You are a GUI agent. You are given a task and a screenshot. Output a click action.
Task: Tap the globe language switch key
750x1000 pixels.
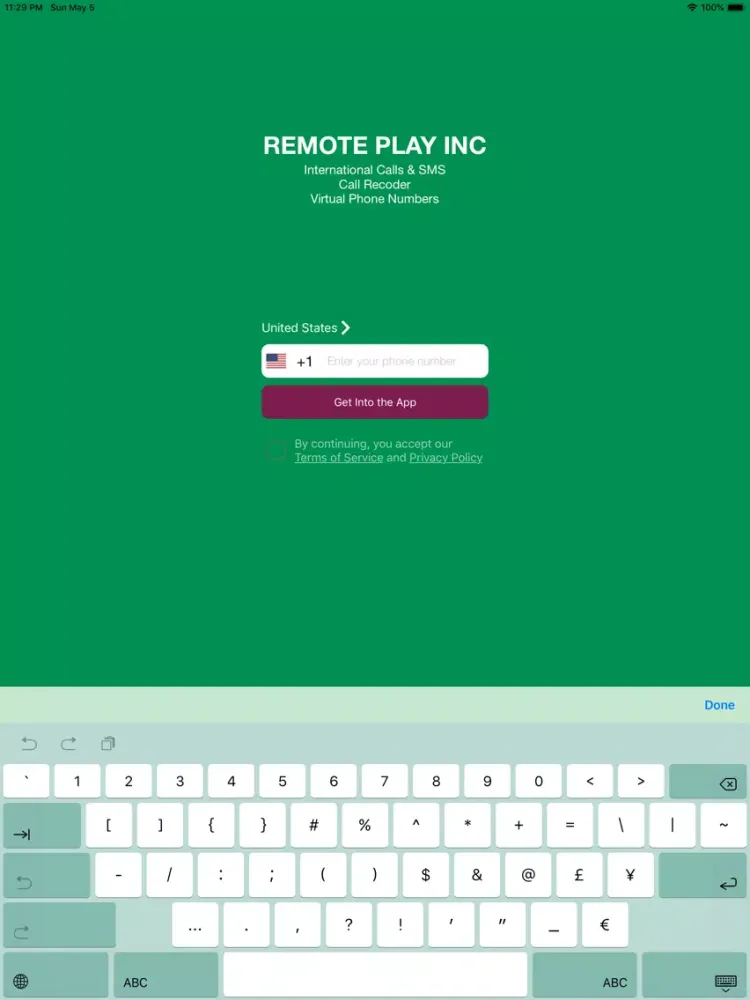[55, 974]
